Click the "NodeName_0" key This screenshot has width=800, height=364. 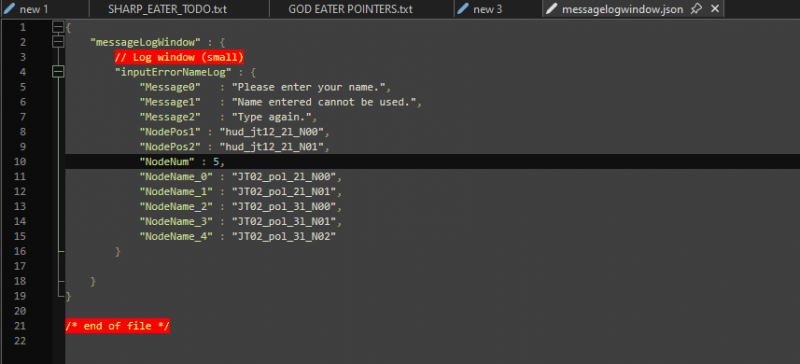pyautogui.click(x=177, y=177)
